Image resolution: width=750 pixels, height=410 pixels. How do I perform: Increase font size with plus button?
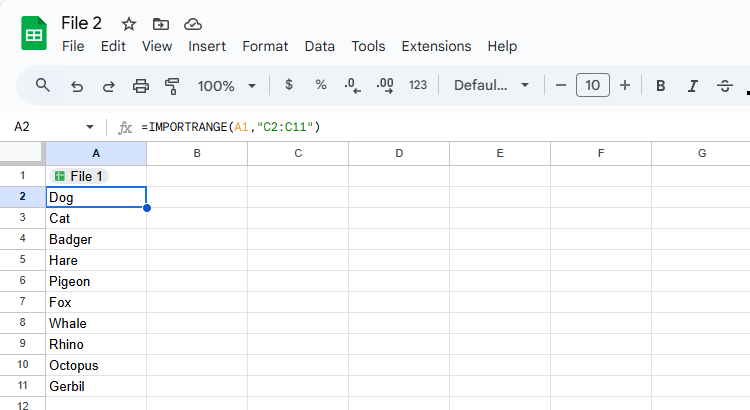pyautogui.click(x=625, y=86)
